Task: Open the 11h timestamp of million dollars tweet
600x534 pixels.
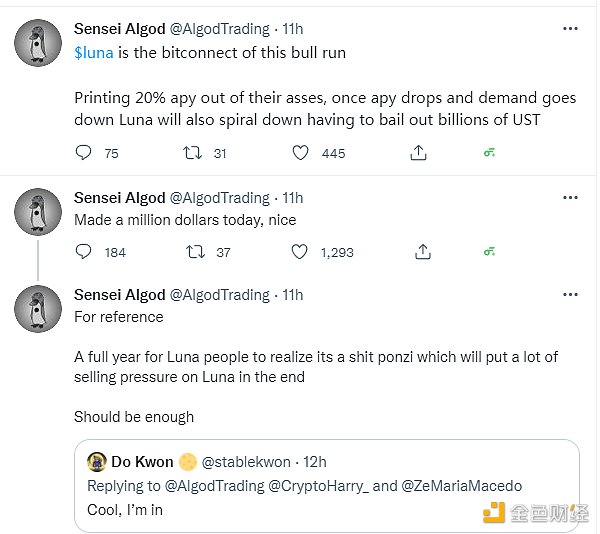Action: [x=293, y=198]
